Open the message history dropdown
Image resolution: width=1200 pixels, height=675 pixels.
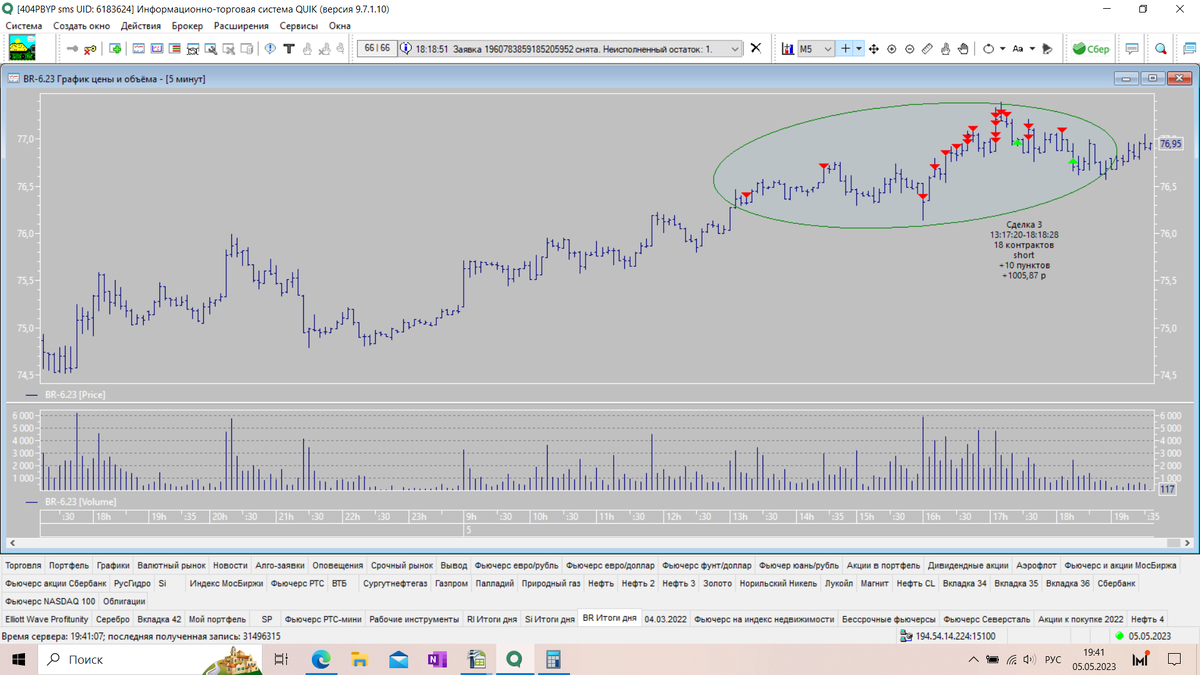tap(736, 48)
